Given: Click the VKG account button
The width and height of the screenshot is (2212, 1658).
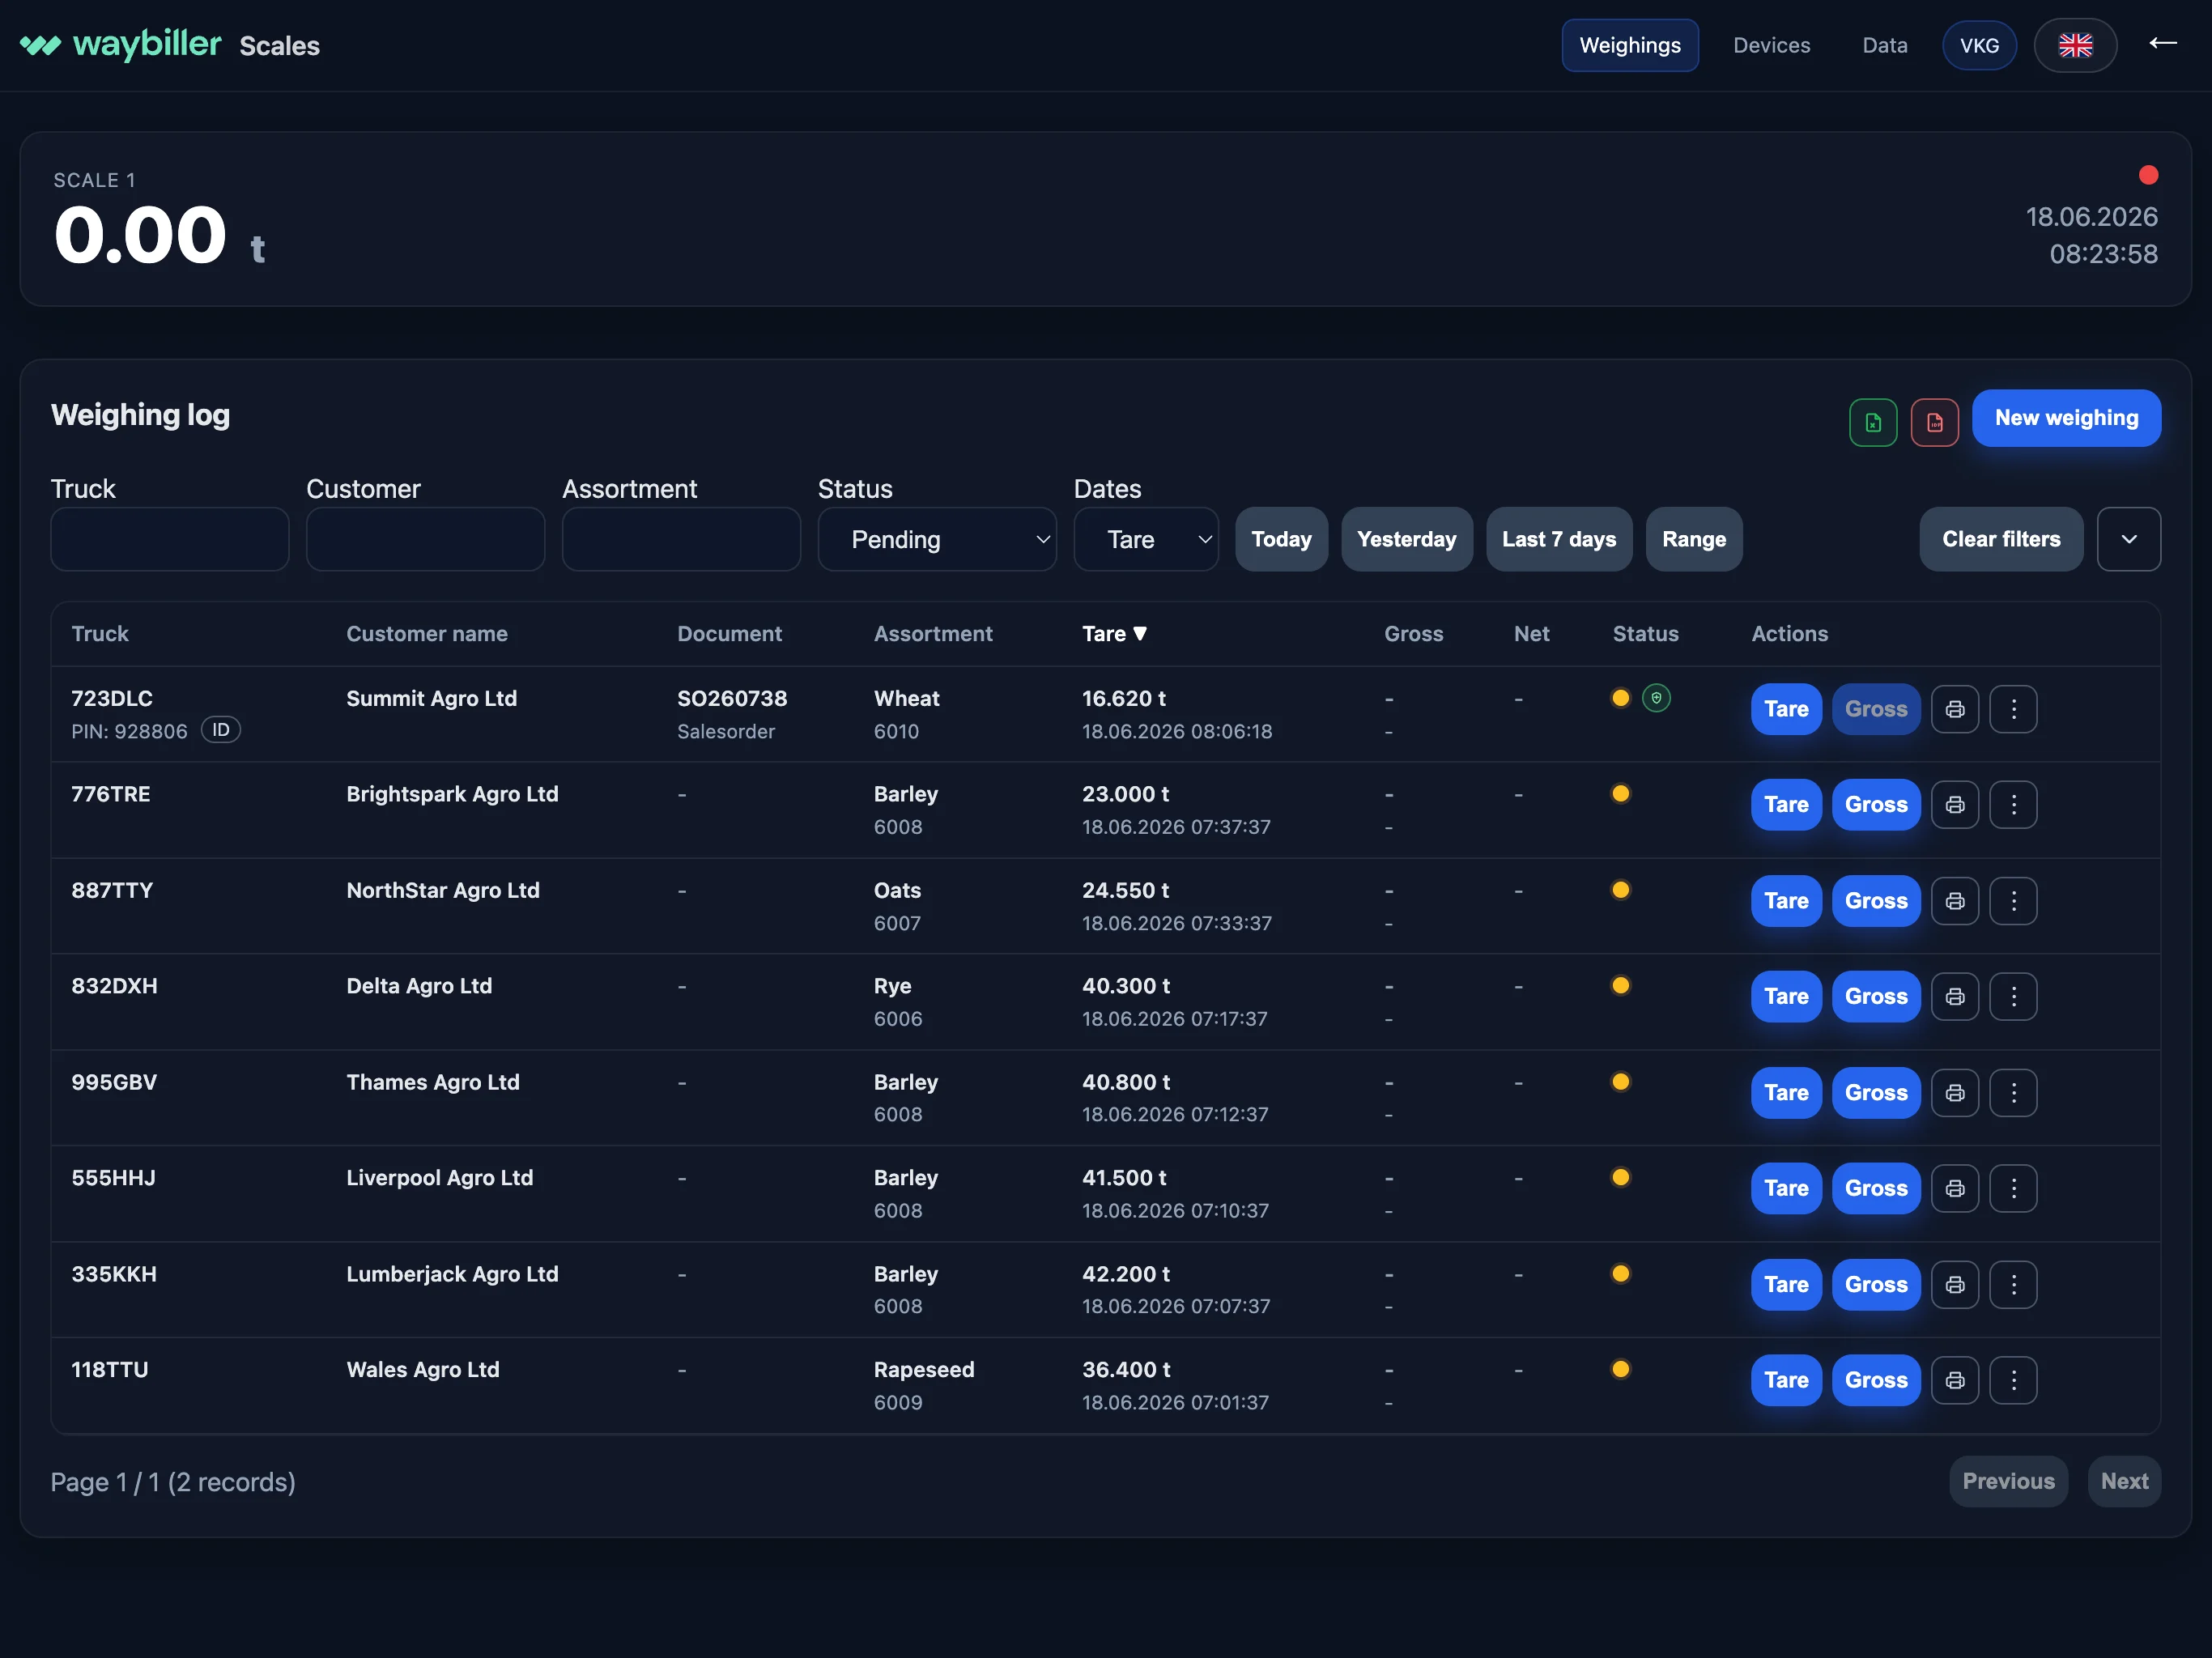Looking at the screenshot, I should tap(1979, 45).
